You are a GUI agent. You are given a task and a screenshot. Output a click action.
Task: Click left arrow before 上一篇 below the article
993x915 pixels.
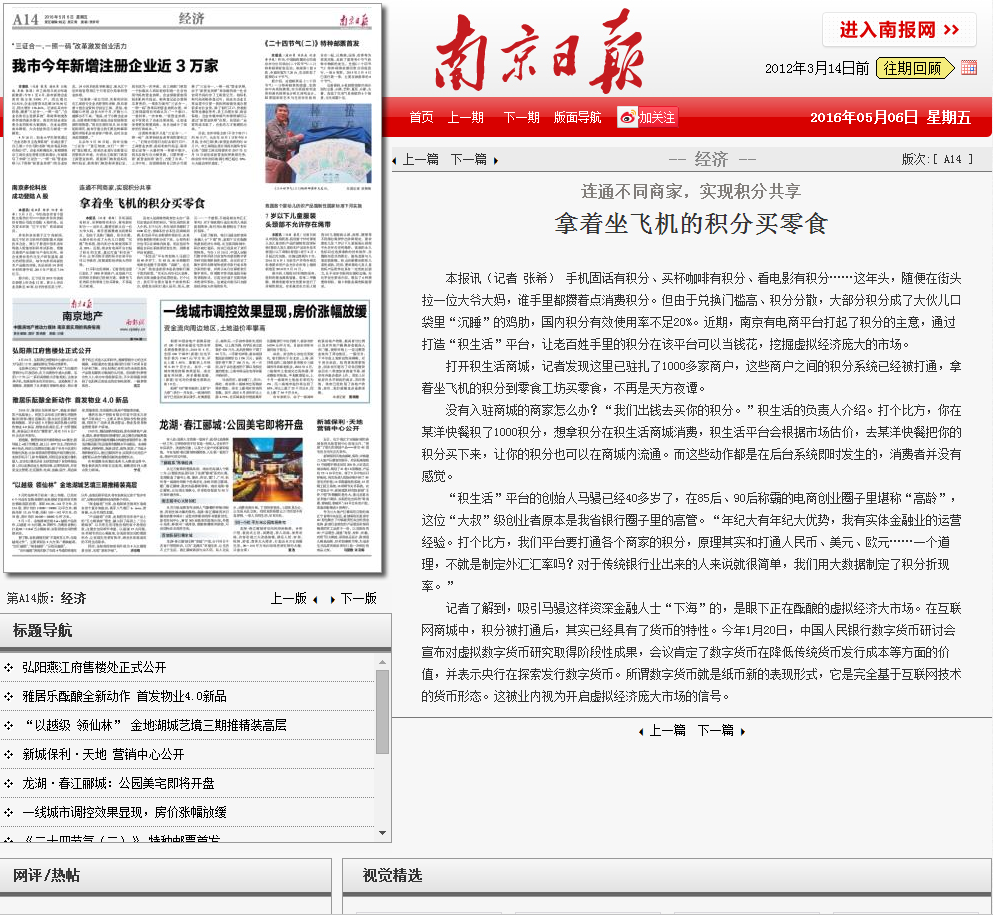click(641, 731)
